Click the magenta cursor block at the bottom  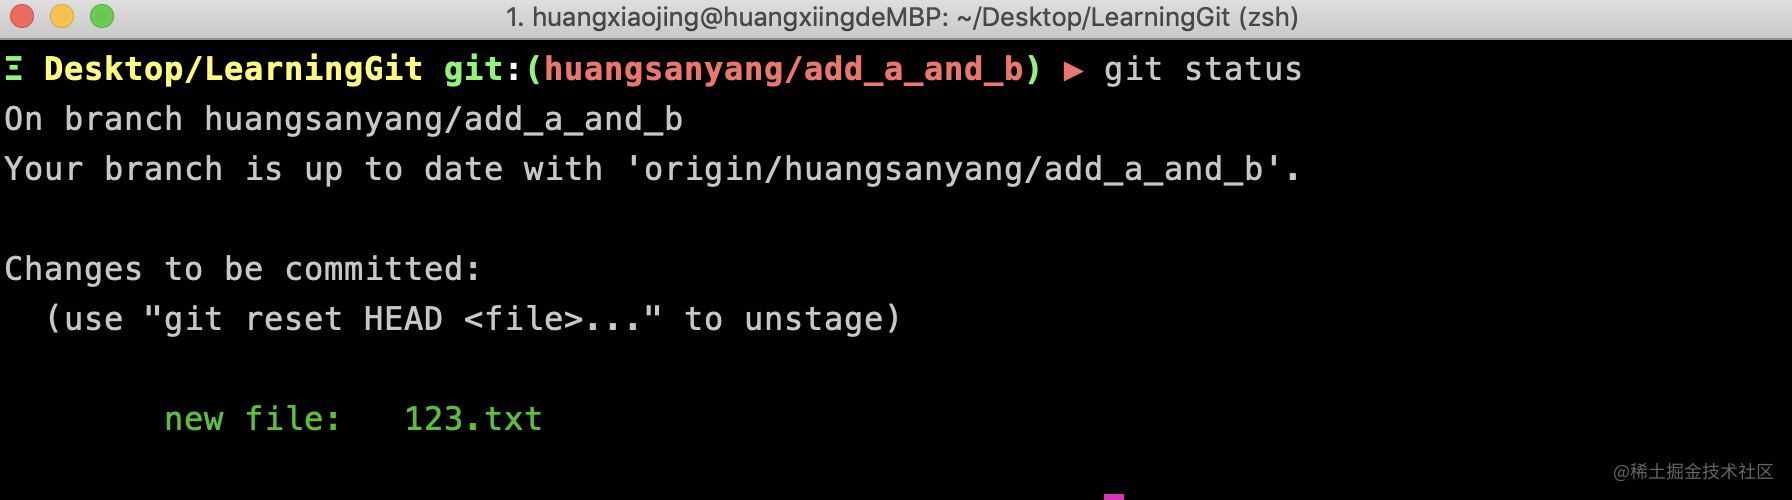1114,496
